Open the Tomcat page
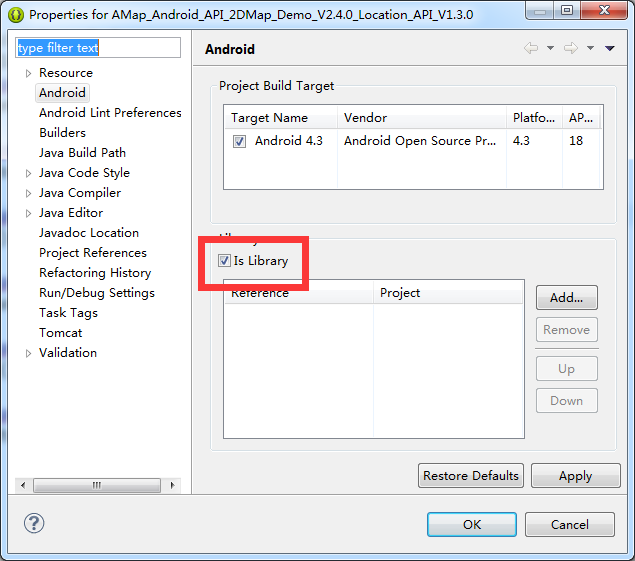Viewport: 635px width, 561px height. (x=60, y=333)
